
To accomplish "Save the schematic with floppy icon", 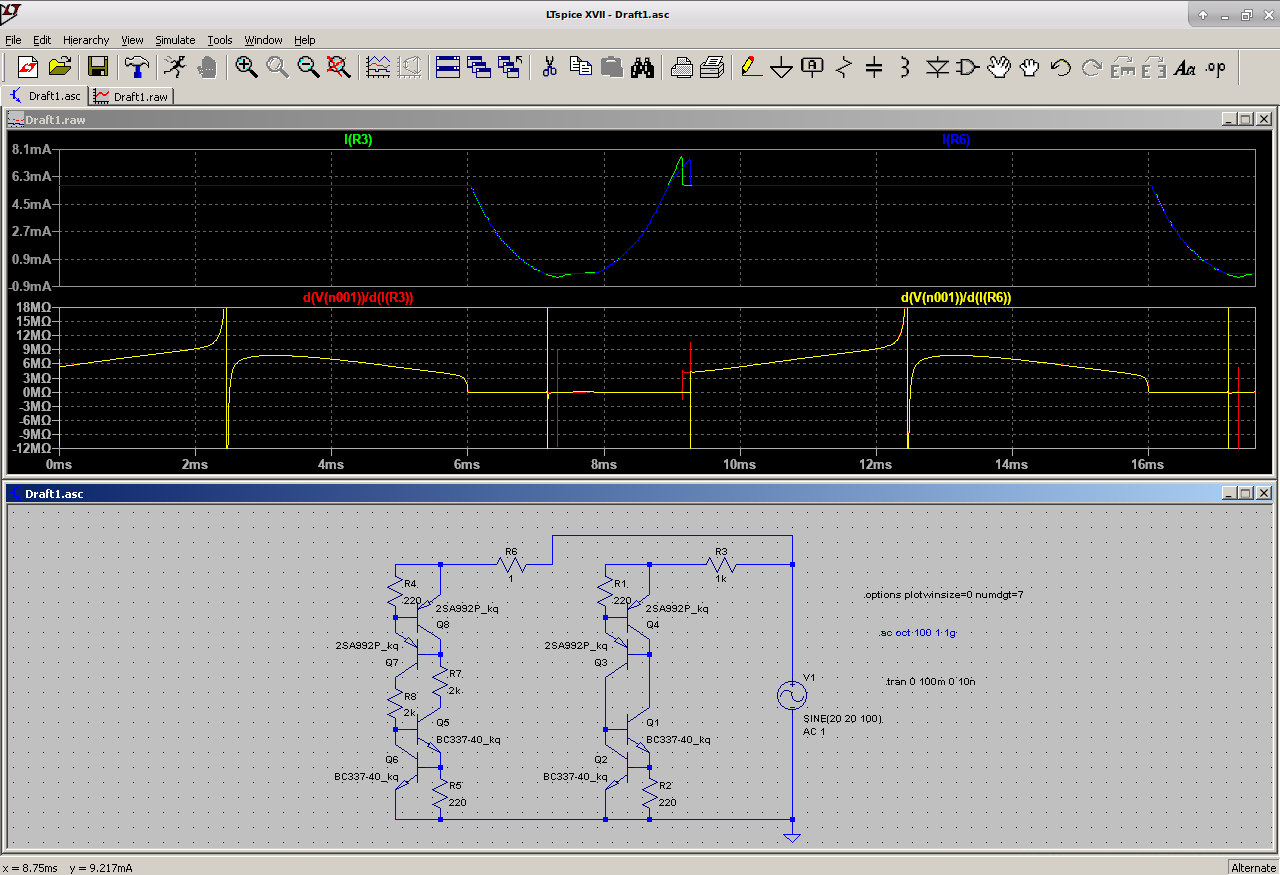I will point(98,67).
